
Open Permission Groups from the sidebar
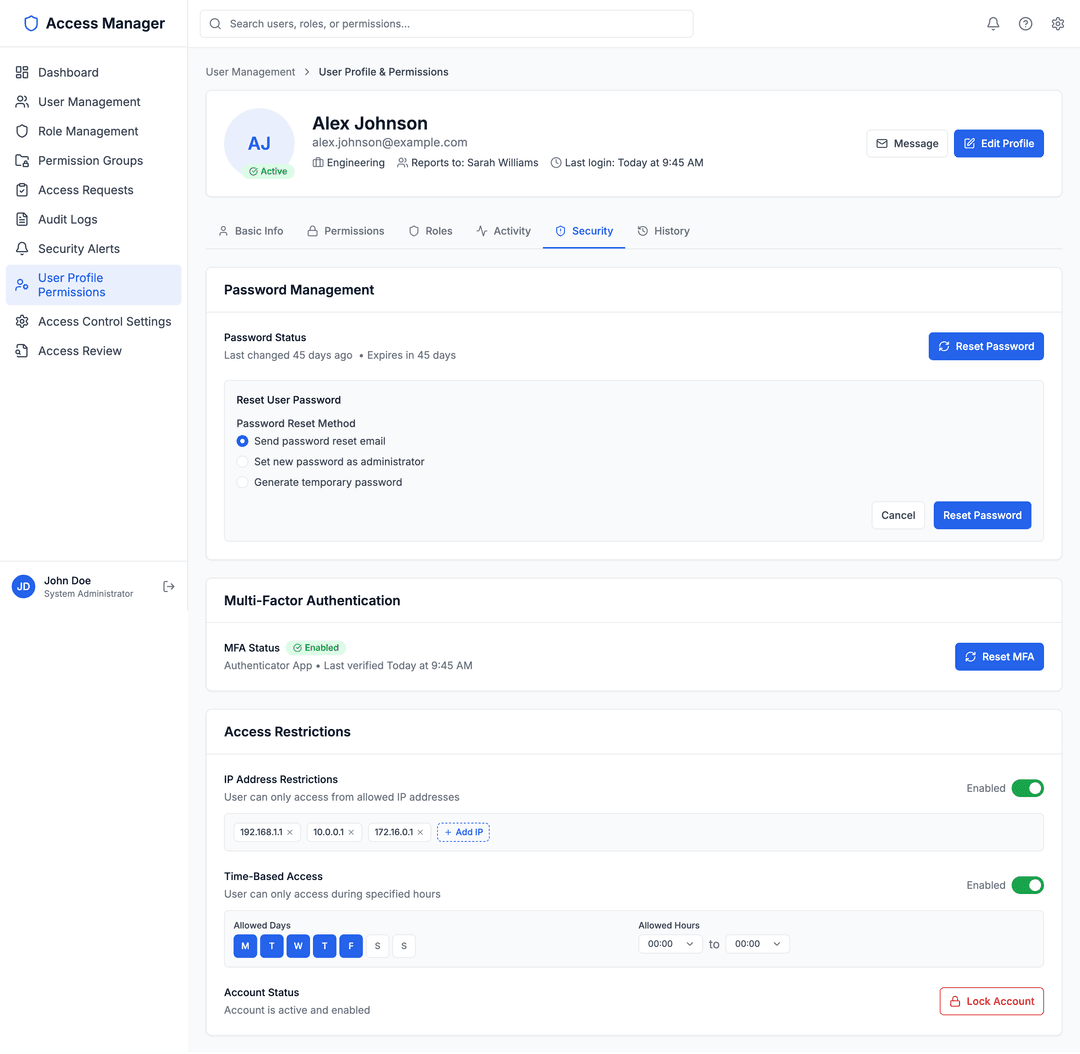(90, 160)
